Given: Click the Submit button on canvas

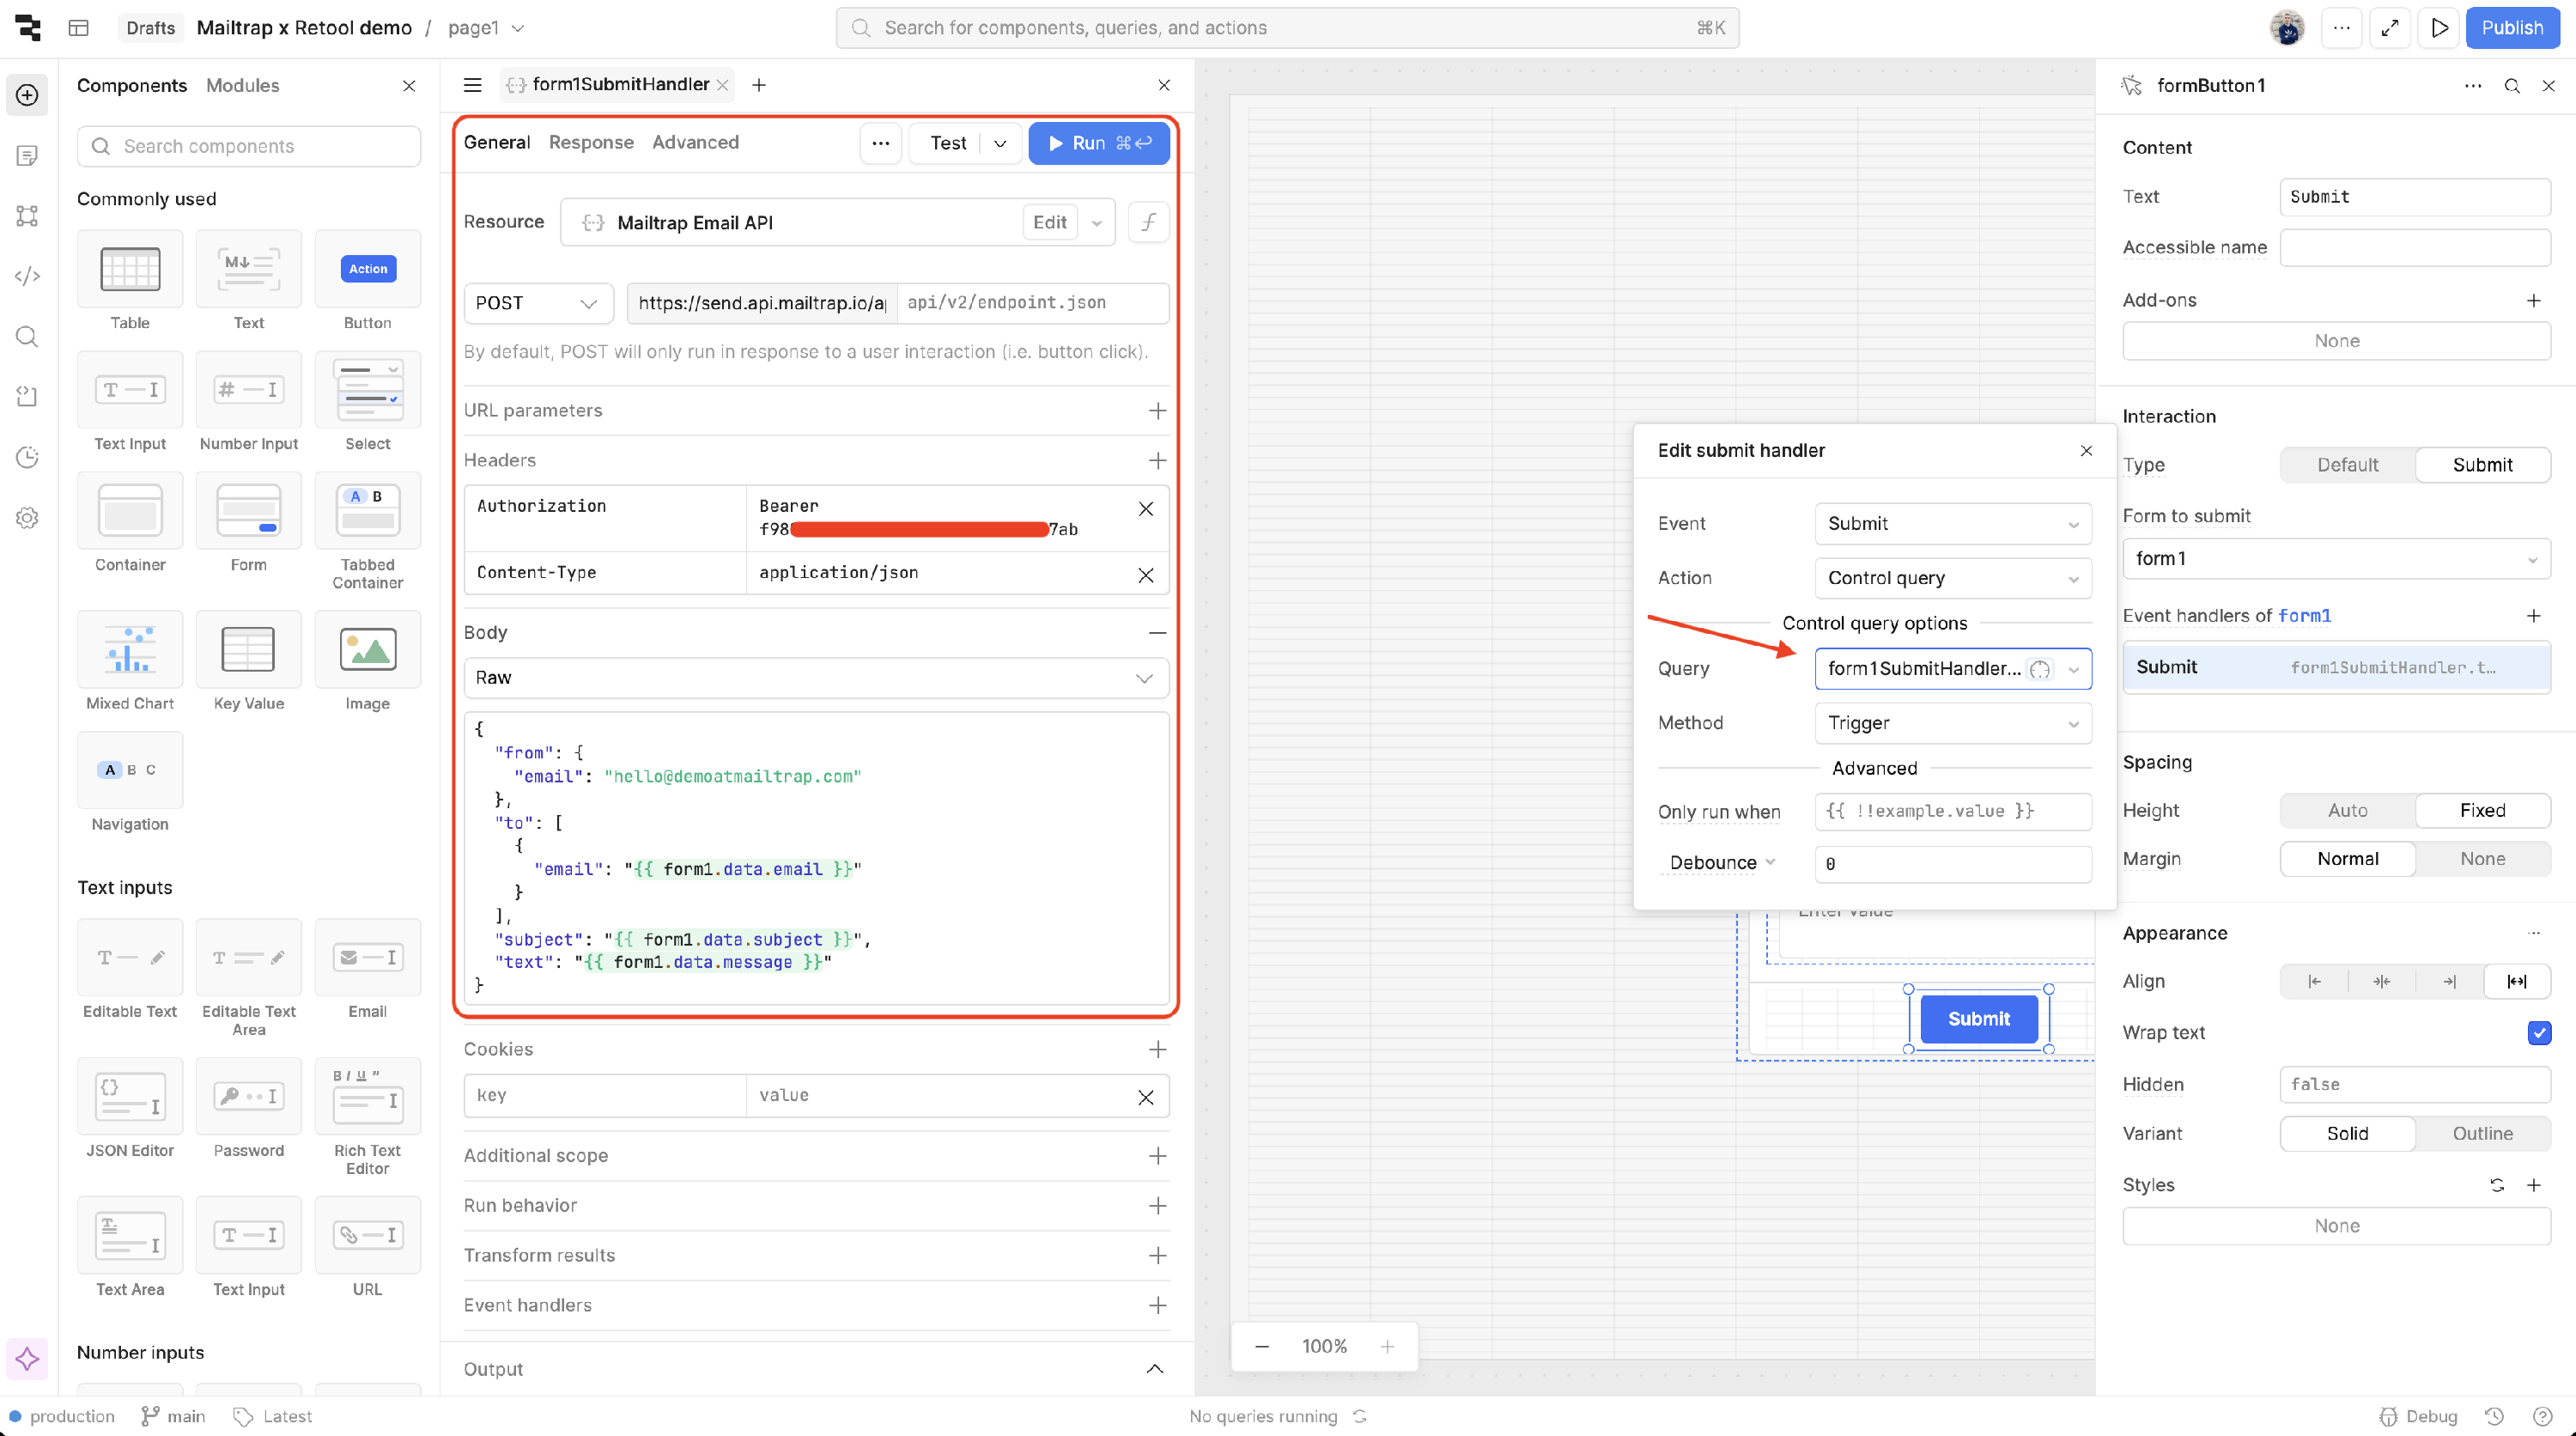Looking at the screenshot, I should pyautogui.click(x=1979, y=1019).
